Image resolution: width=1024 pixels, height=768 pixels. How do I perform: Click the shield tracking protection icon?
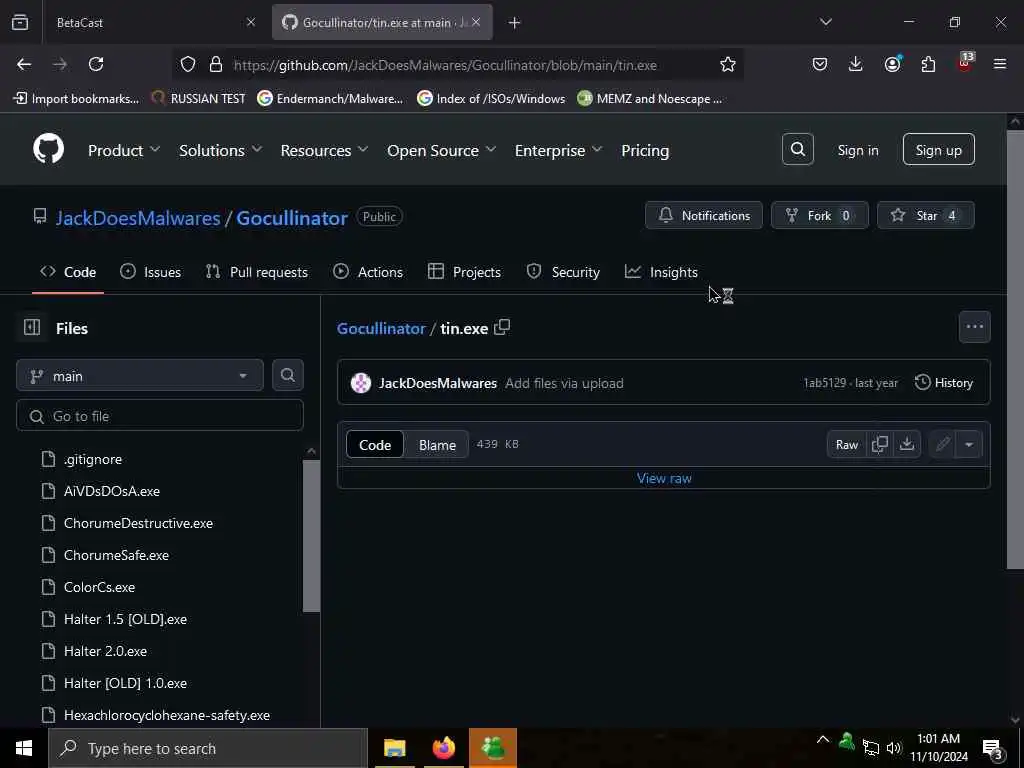[188, 64]
